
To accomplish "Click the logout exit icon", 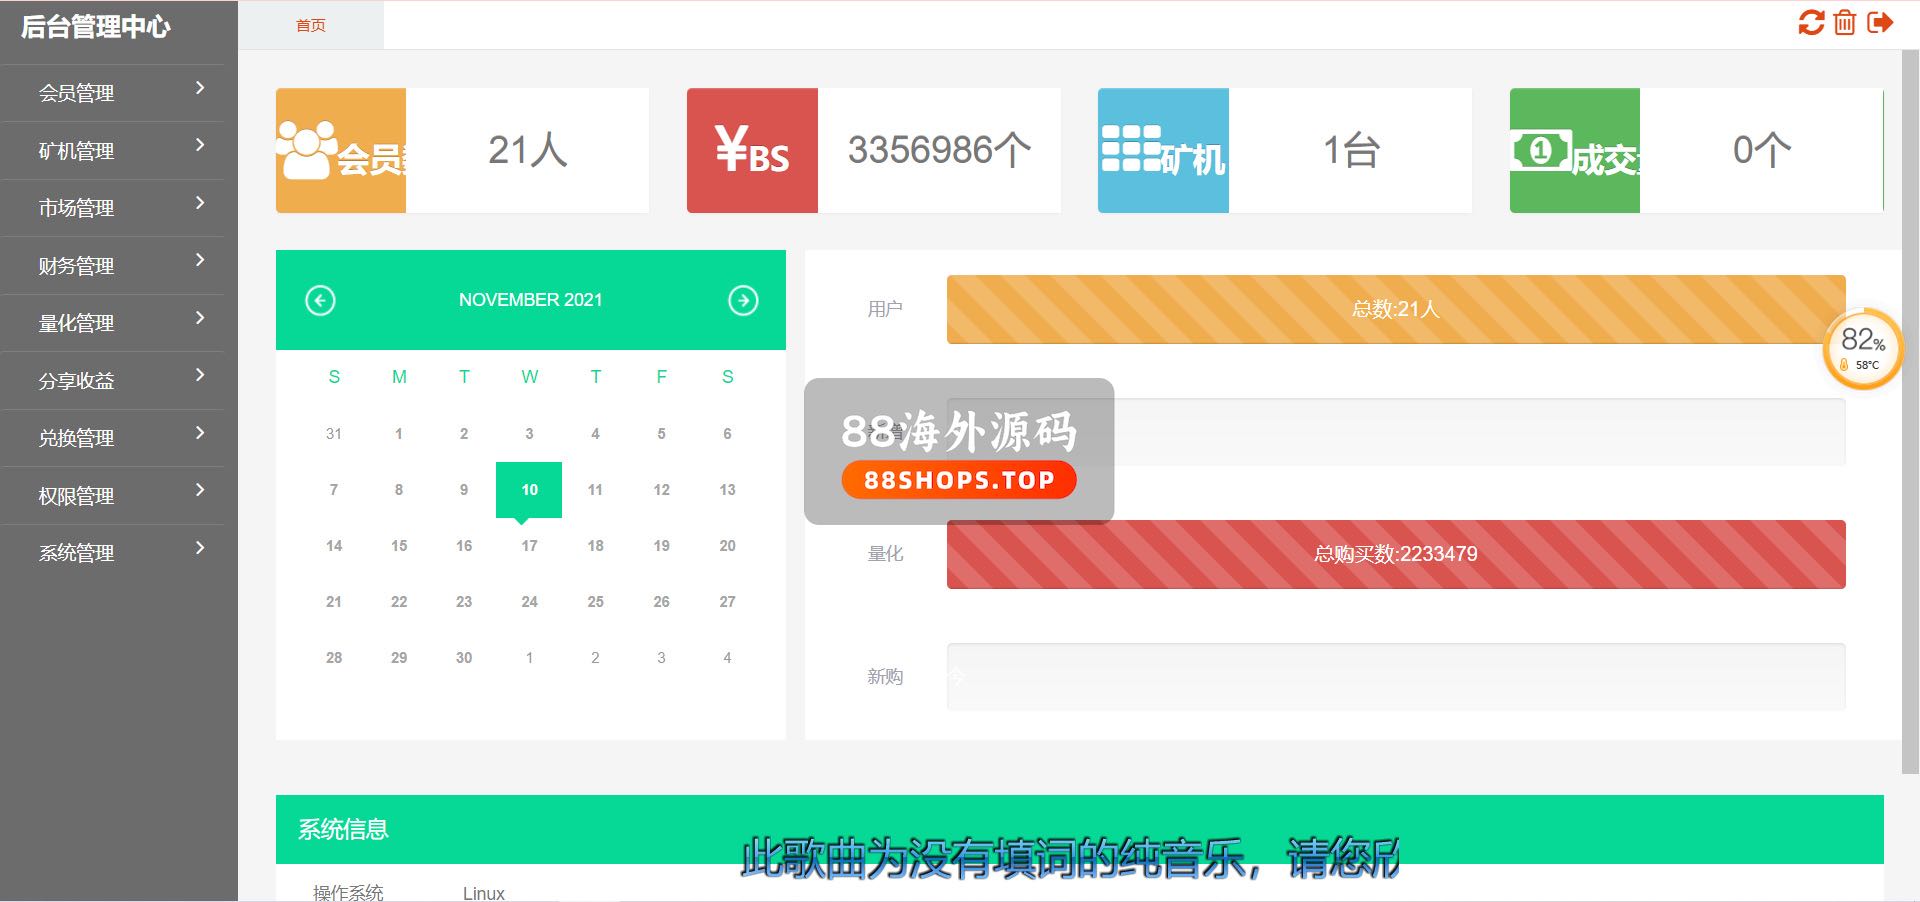I will [x=1880, y=22].
